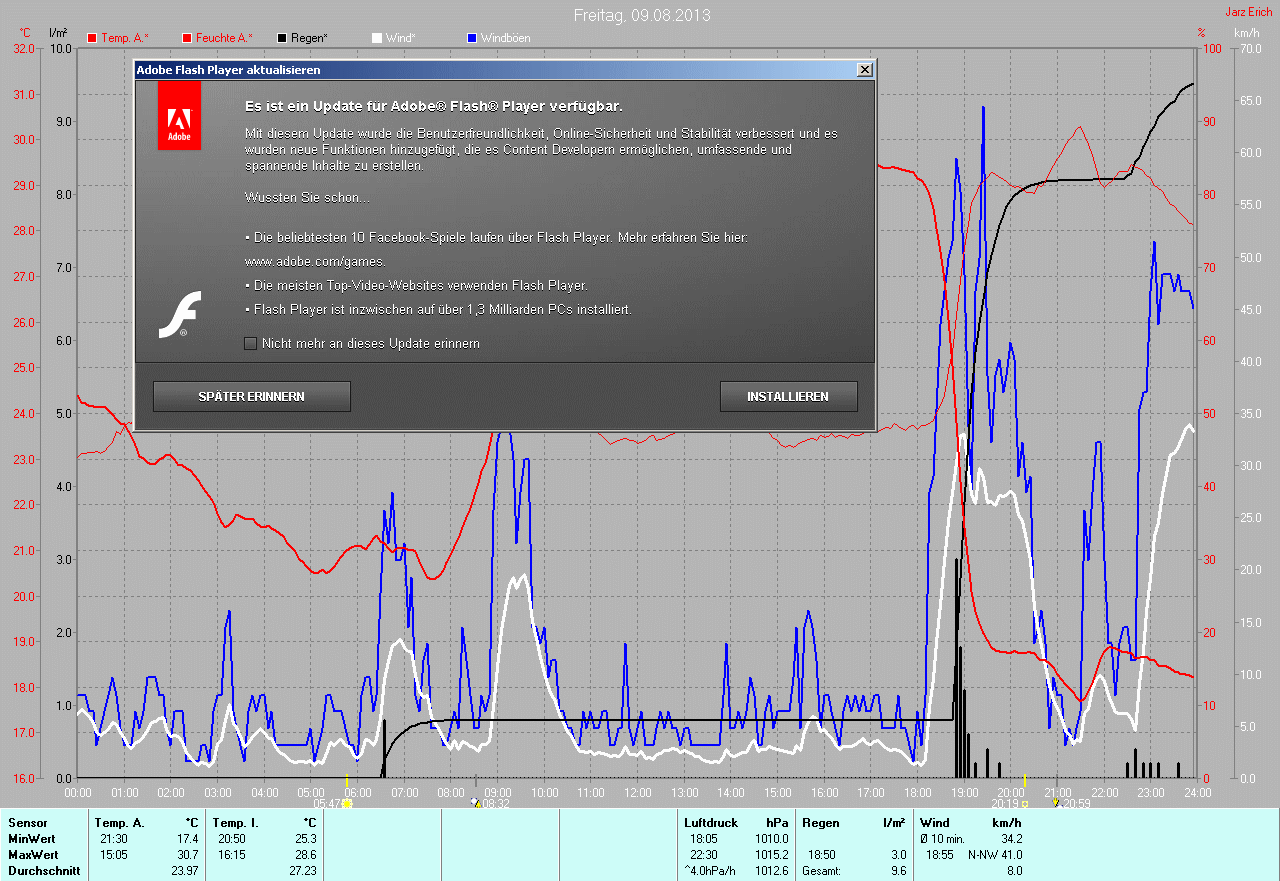Click the 'Wind' column header in the table

click(x=935, y=822)
